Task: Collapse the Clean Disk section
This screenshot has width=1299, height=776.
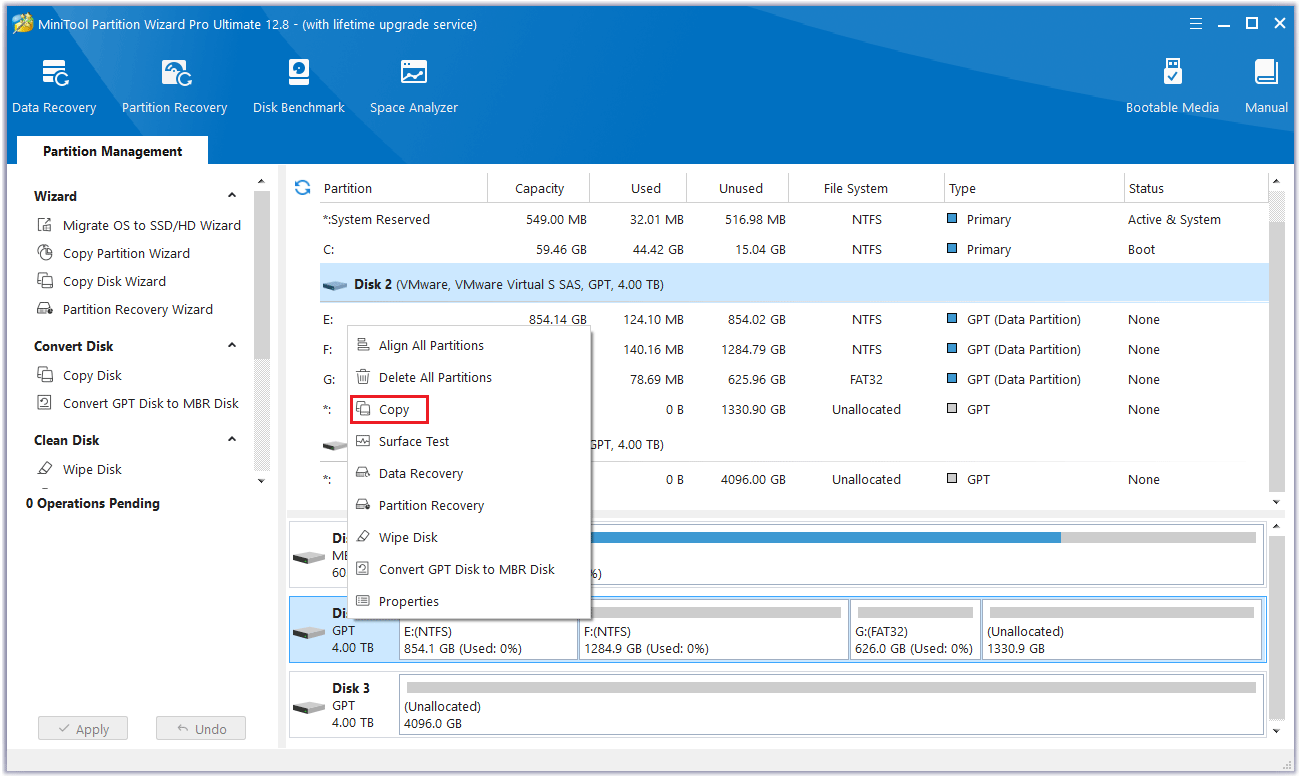Action: 232,440
